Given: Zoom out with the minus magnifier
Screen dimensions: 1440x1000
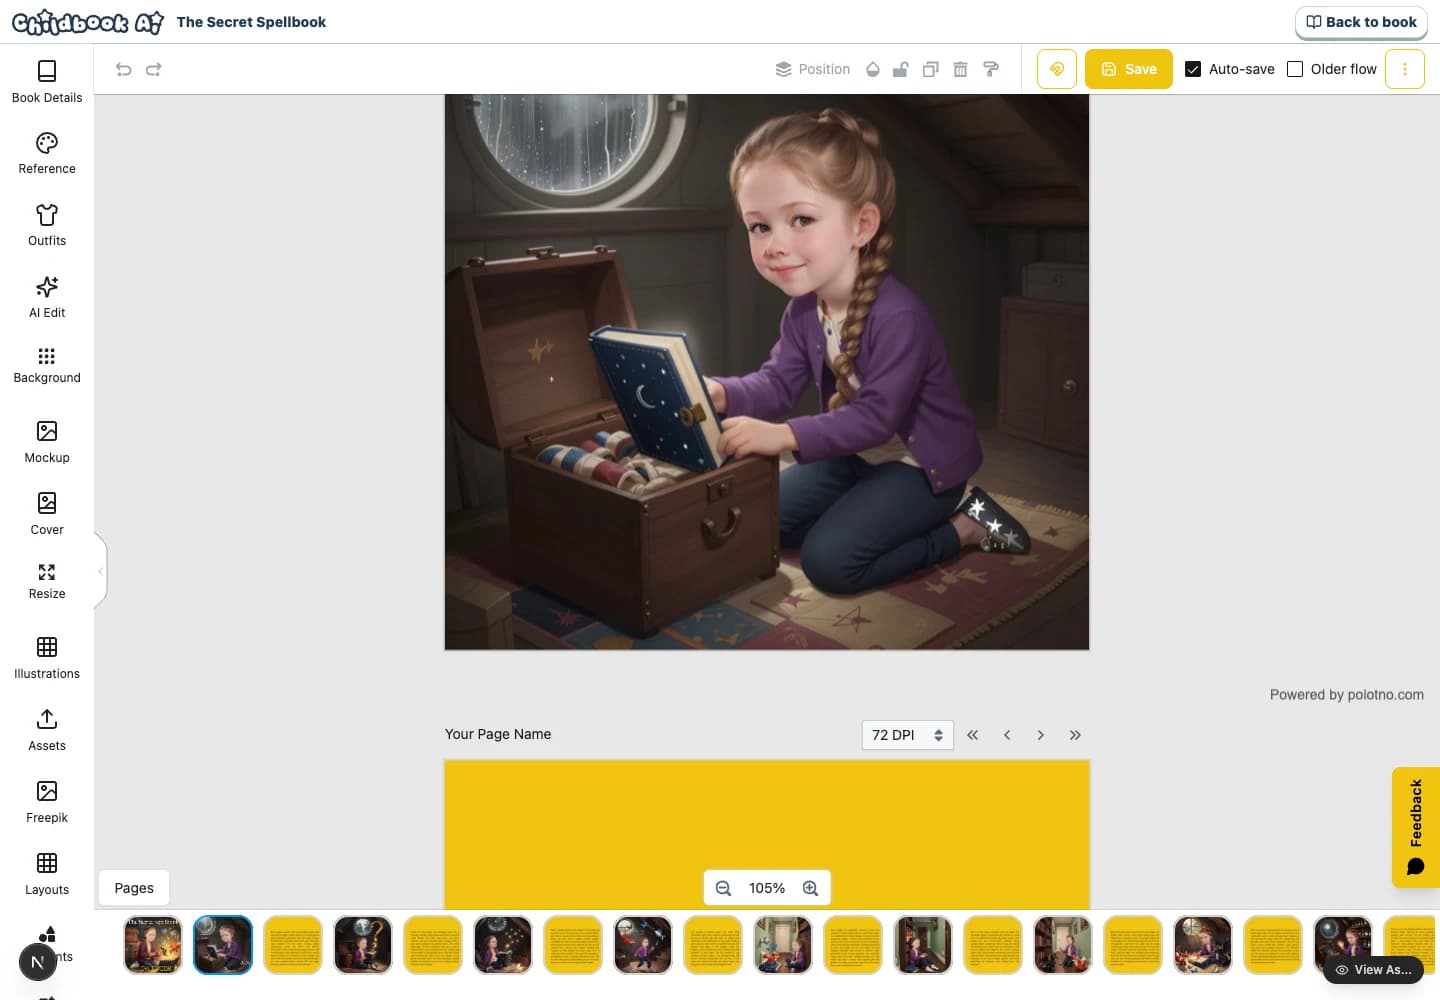Looking at the screenshot, I should (723, 888).
